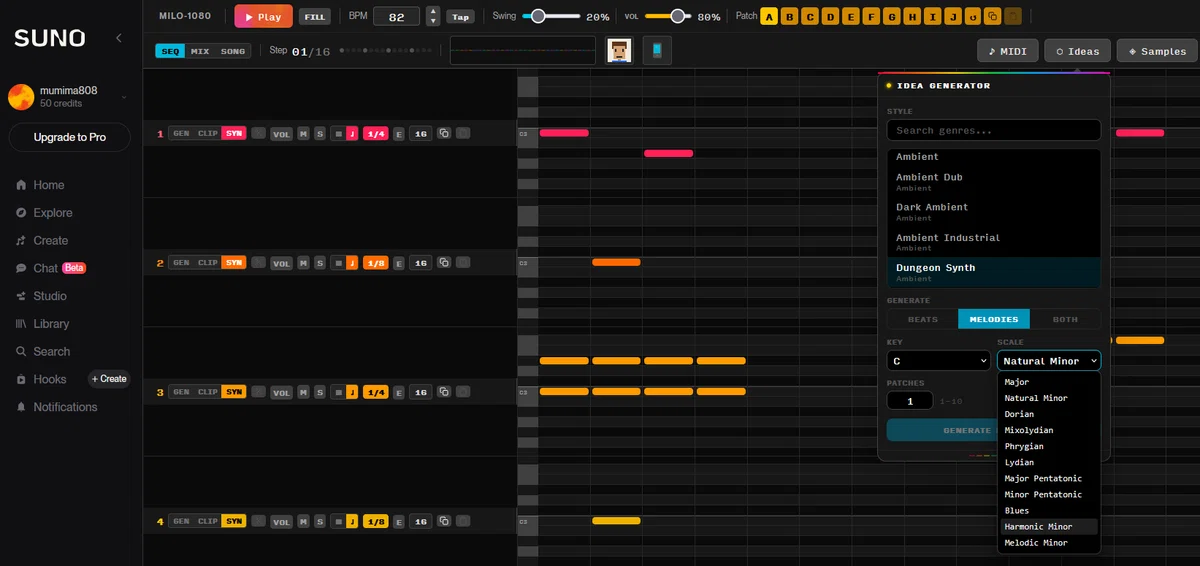Open Home from the sidebar

[x=40, y=185]
